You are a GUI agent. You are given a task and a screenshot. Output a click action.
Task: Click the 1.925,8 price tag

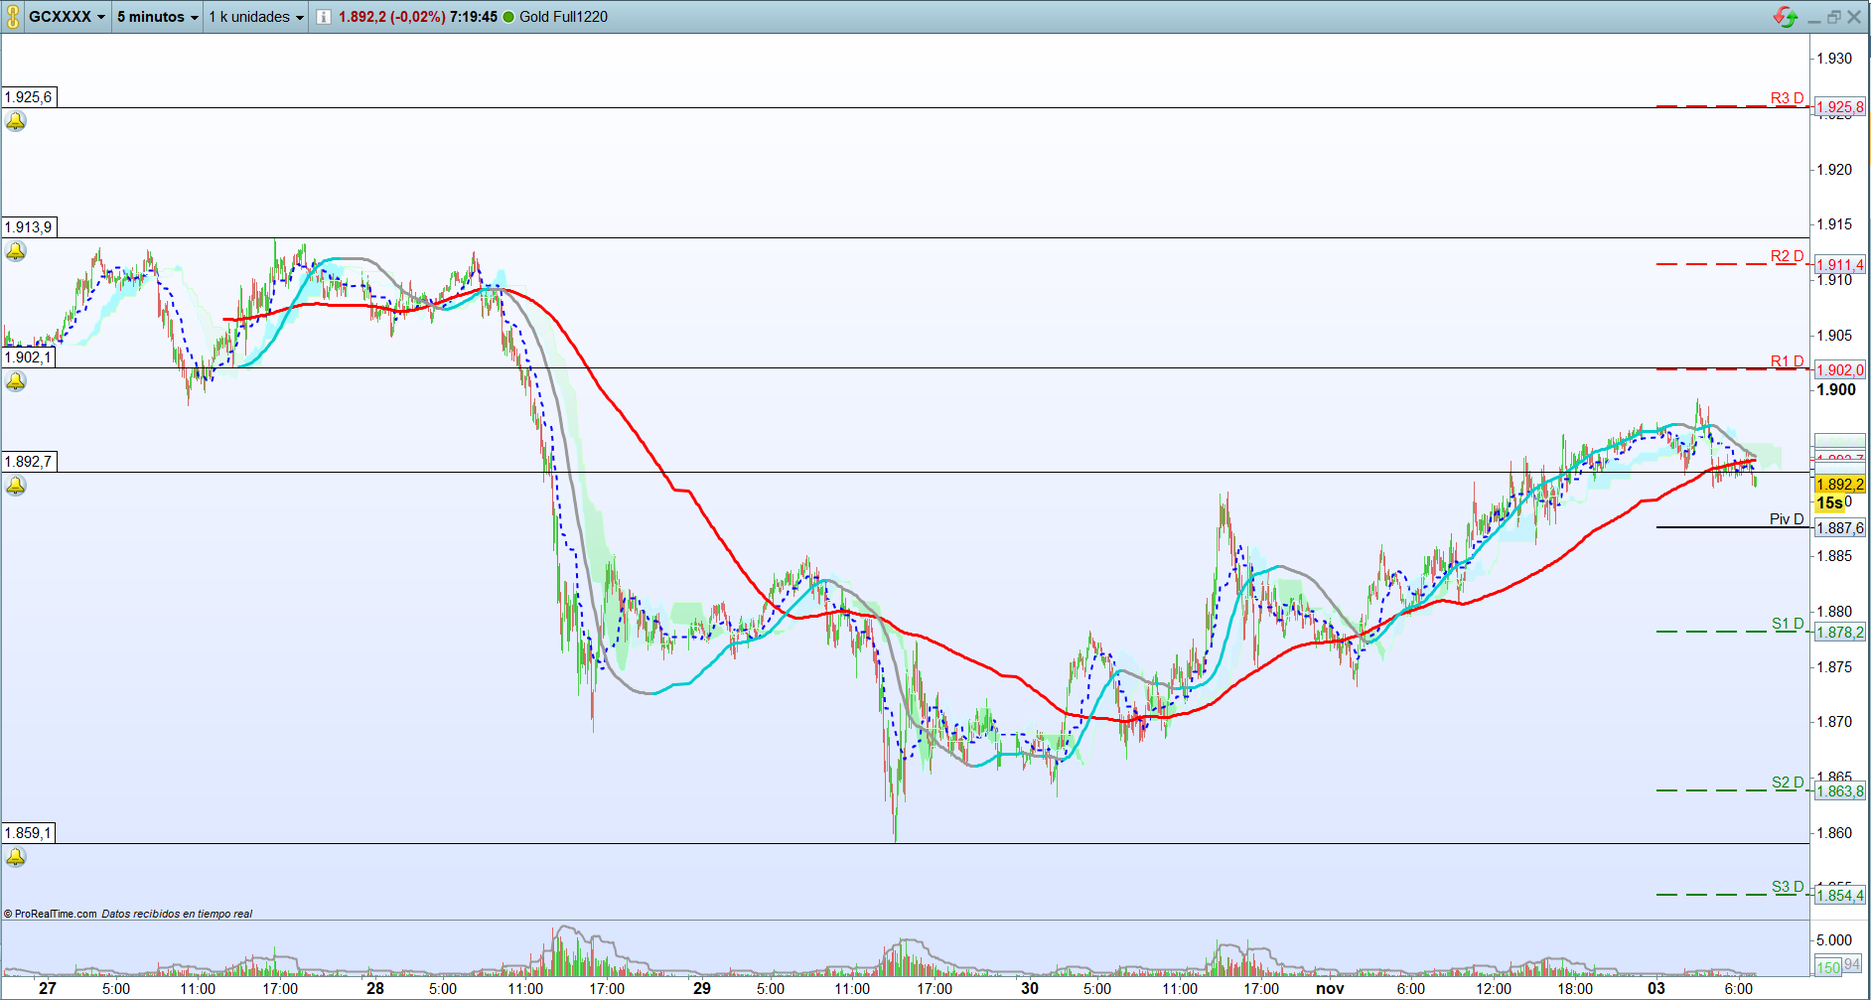pyautogui.click(x=1840, y=107)
